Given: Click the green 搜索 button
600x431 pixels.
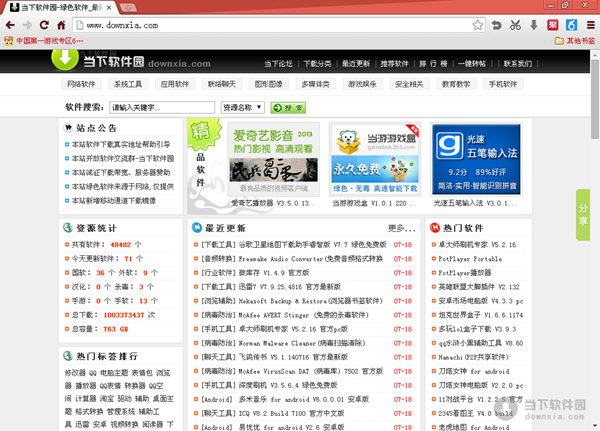Looking at the screenshot, I should tap(288, 108).
